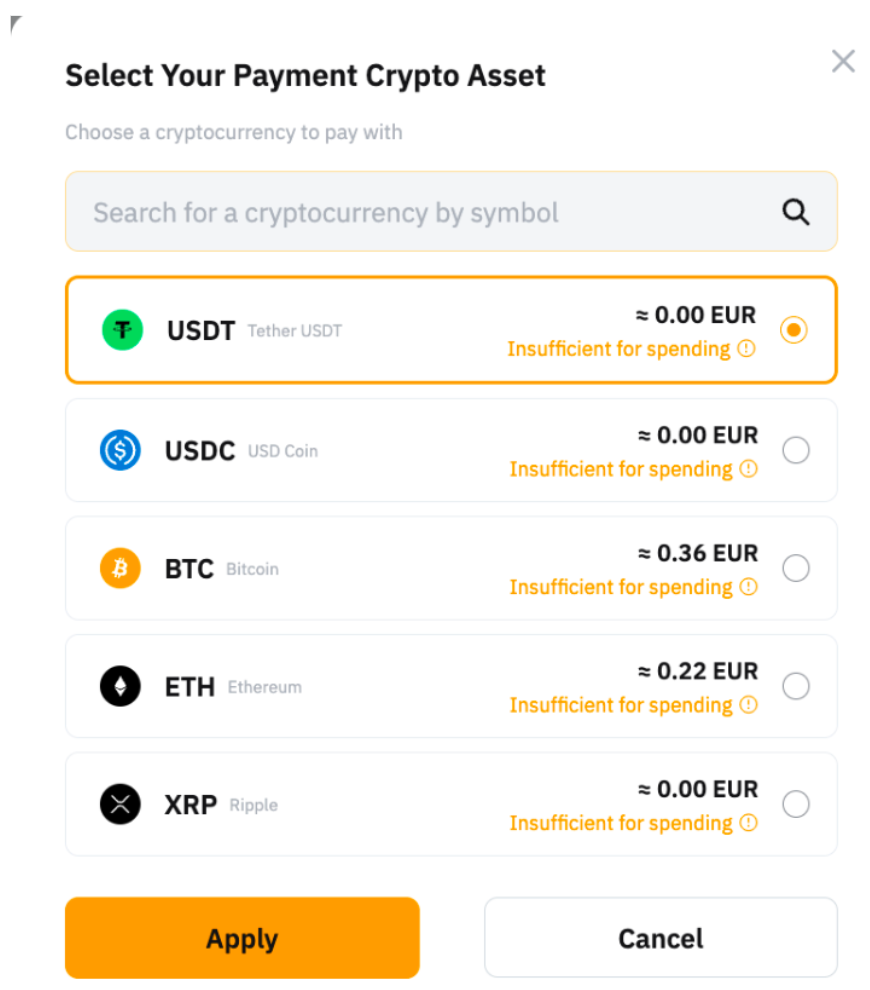
Task: Click the USDC coin icon
Action: coord(120,450)
